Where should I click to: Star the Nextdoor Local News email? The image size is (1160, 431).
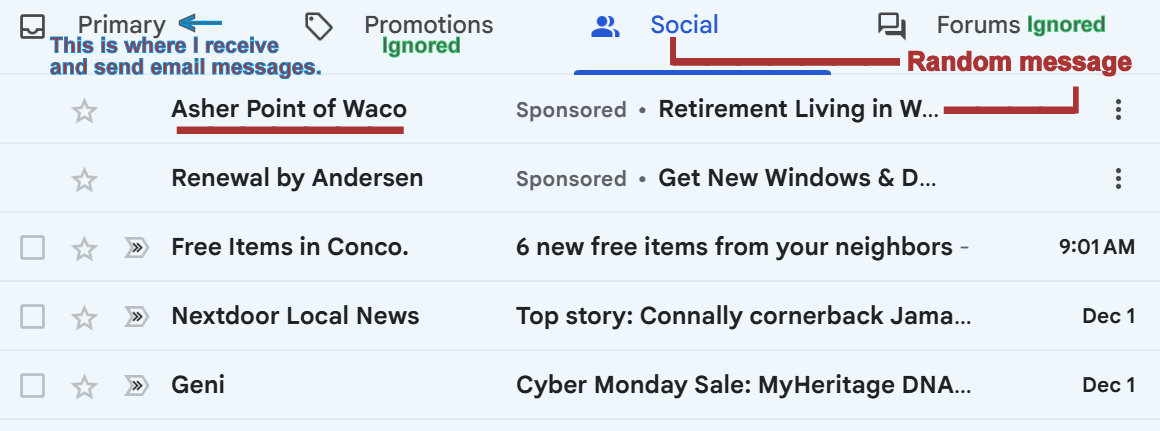tap(85, 318)
